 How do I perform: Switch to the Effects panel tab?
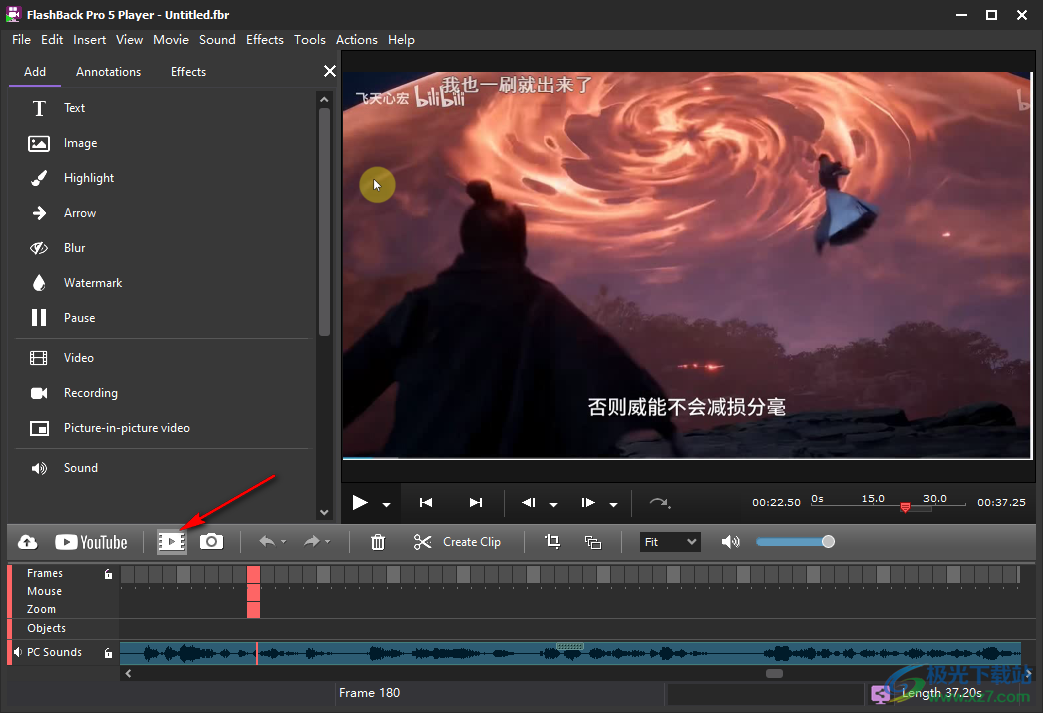(188, 72)
